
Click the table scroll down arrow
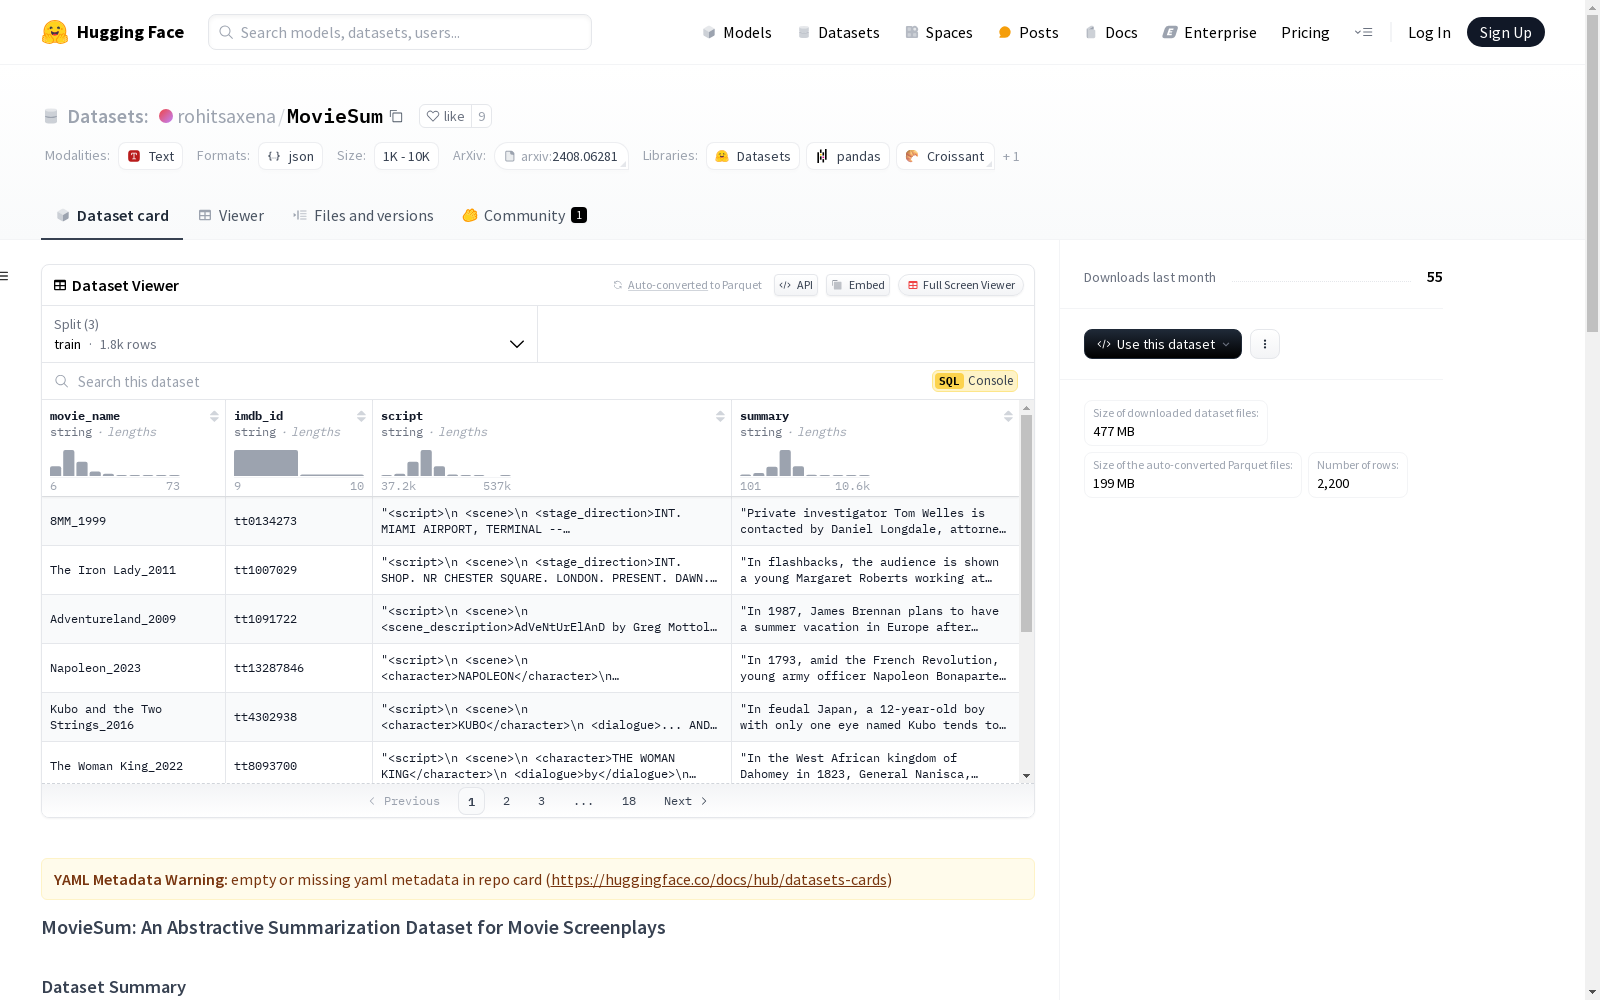[1026, 776]
